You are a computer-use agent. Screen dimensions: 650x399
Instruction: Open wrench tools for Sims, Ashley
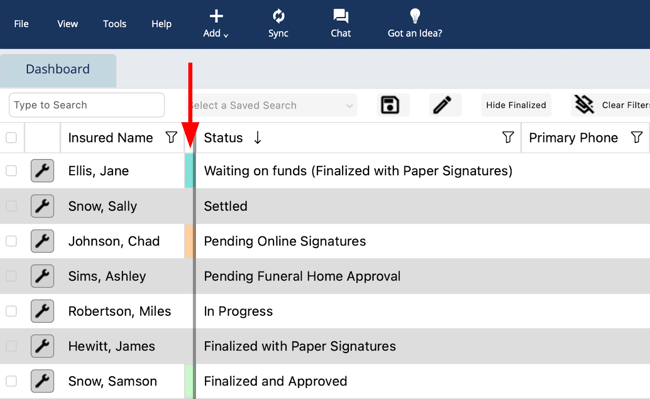pyautogui.click(x=42, y=276)
